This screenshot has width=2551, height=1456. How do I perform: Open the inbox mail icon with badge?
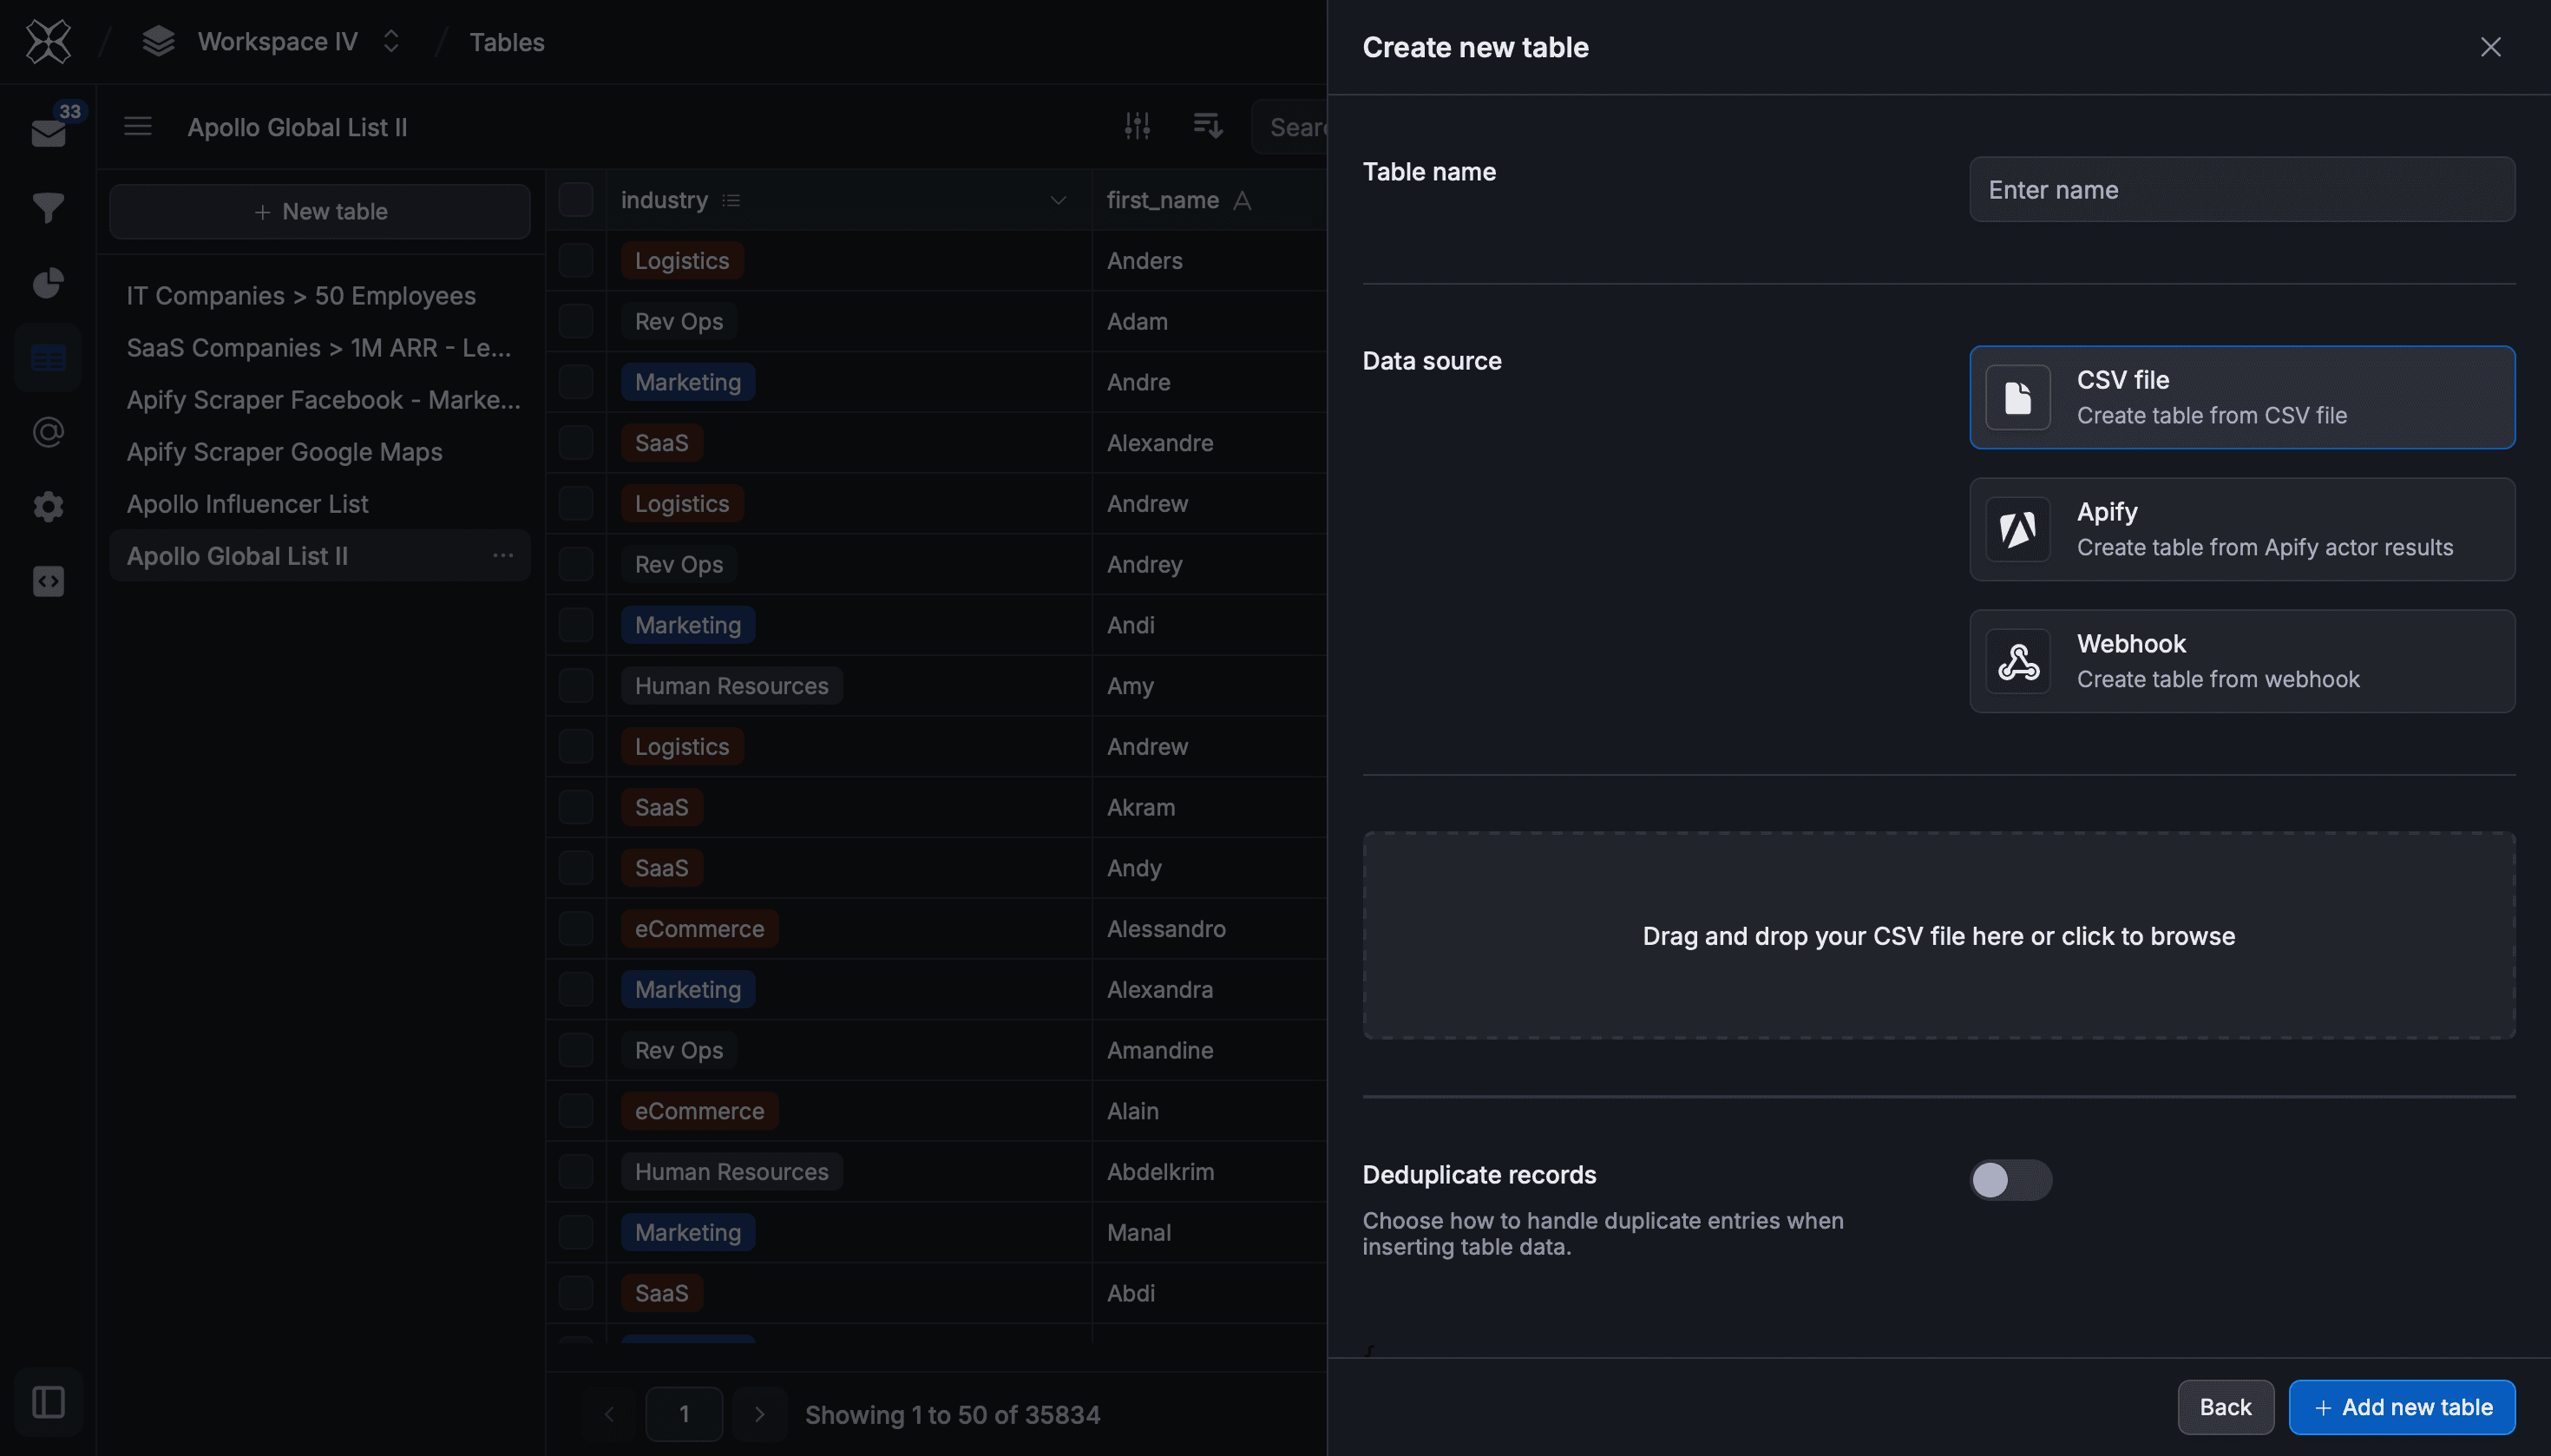(x=47, y=132)
